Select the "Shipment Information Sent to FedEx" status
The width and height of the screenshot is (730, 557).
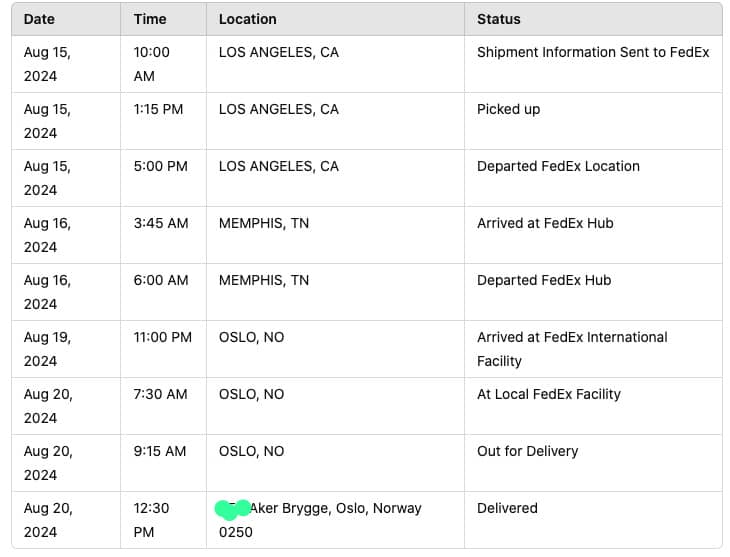coord(593,52)
